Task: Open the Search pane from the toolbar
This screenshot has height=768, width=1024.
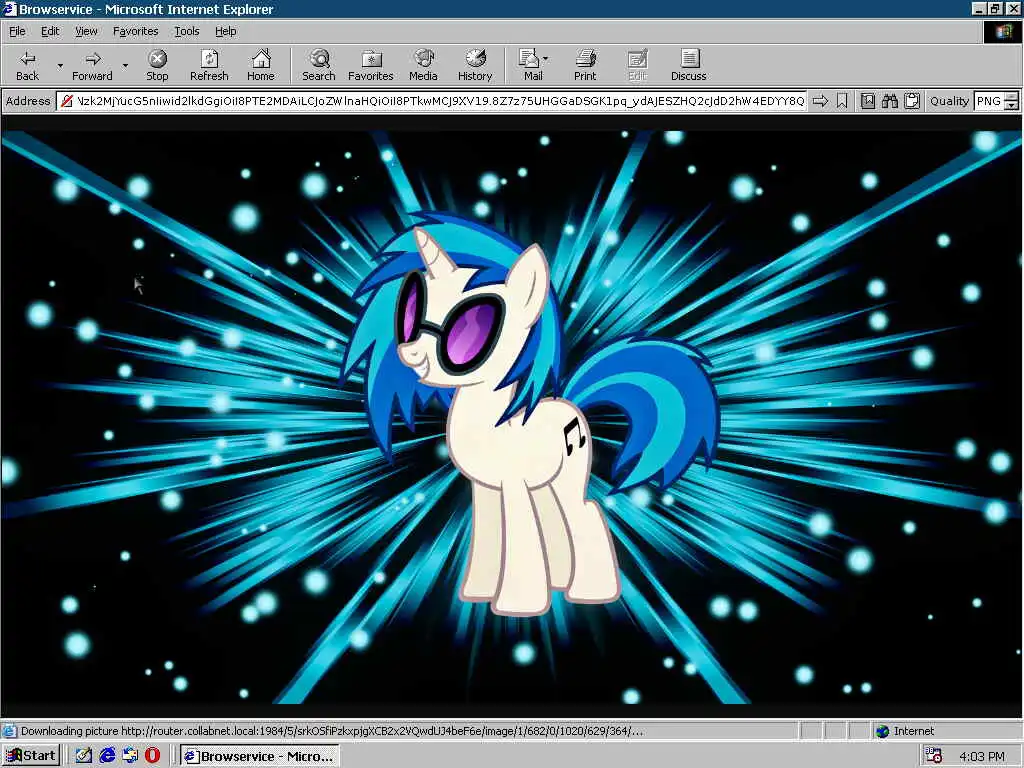Action: tap(319, 65)
